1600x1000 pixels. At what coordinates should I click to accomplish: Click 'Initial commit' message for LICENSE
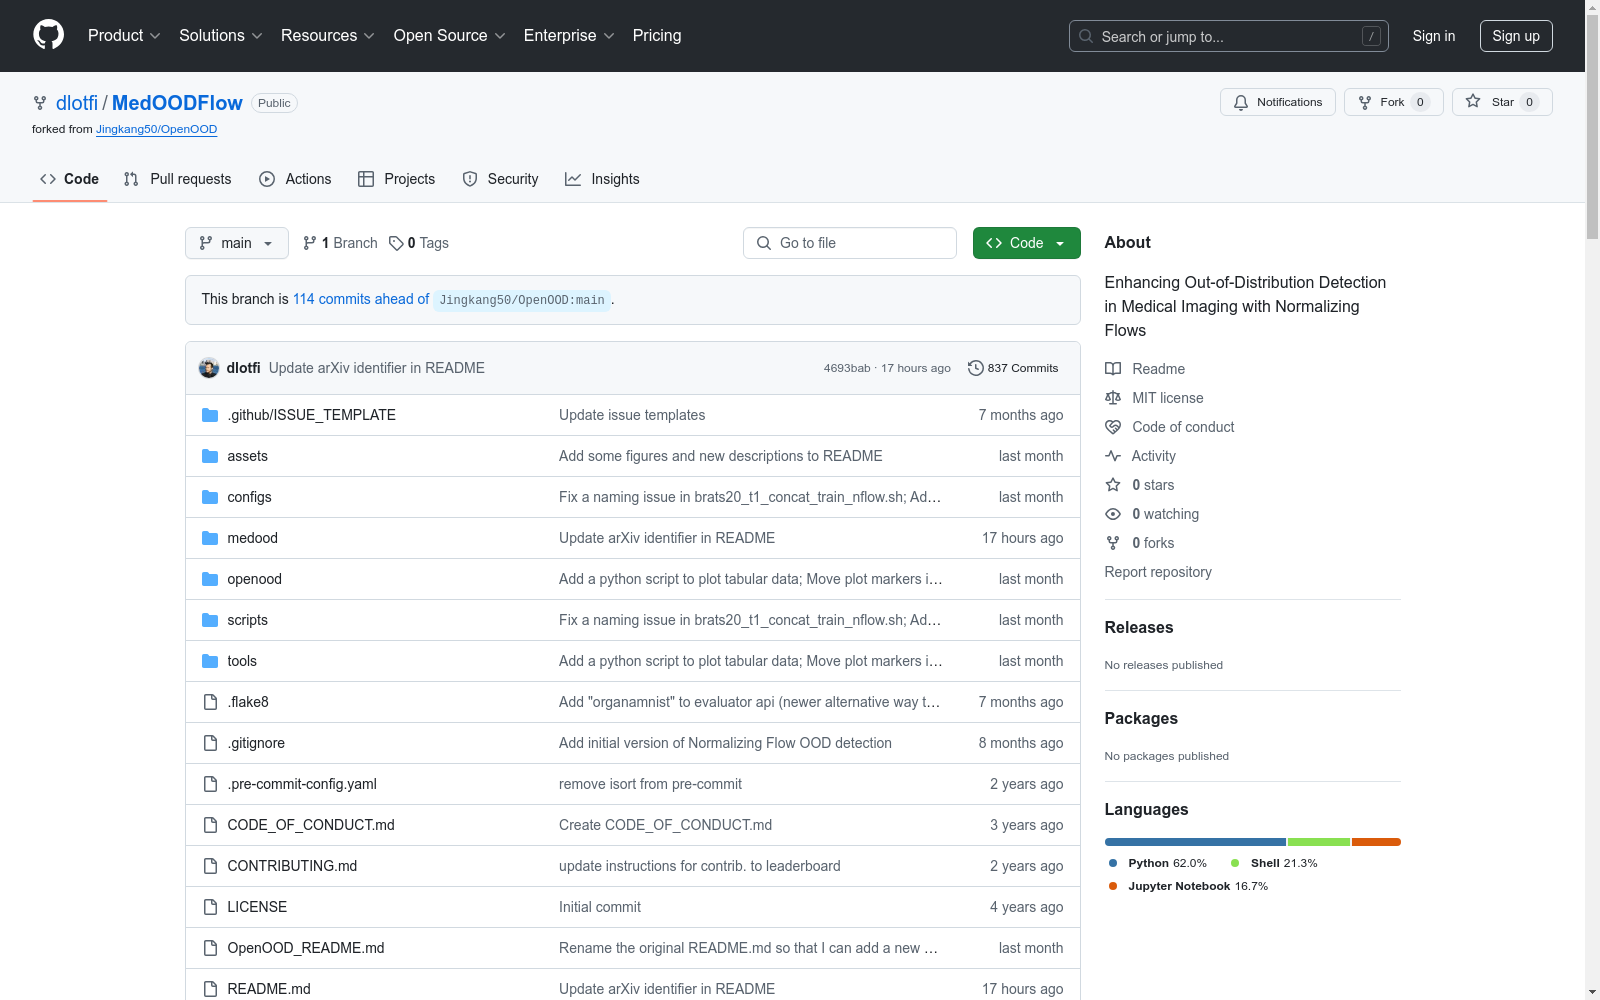[x=600, y=907]
